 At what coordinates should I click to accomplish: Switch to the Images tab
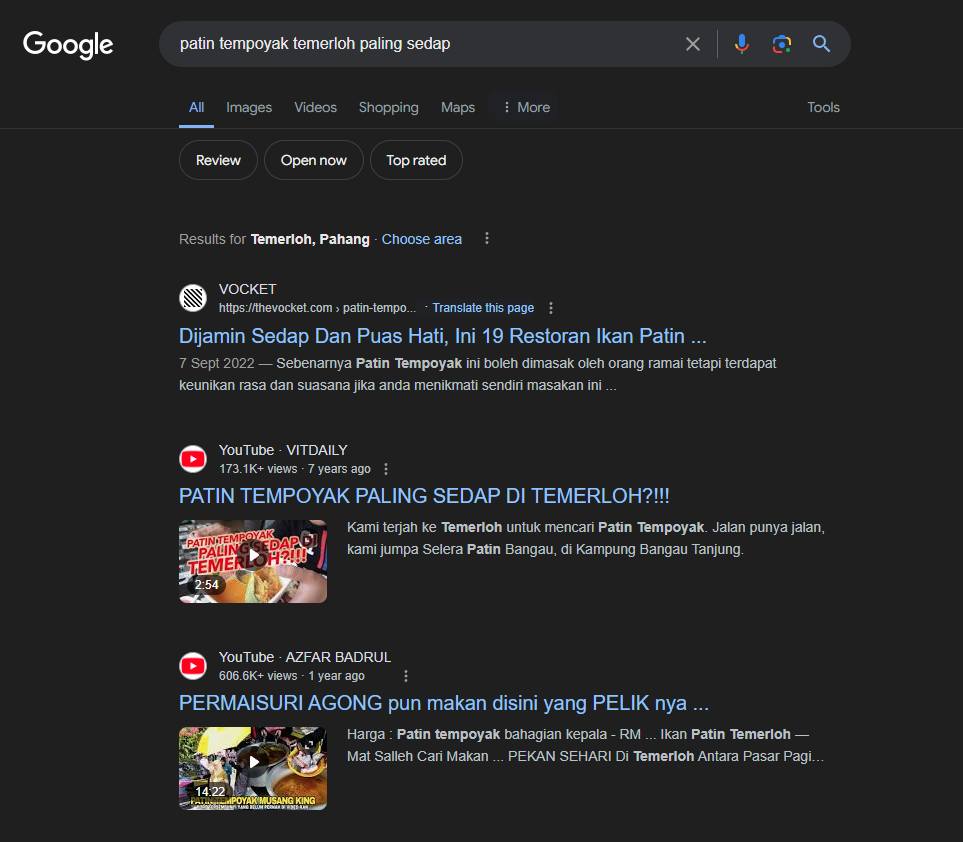[249, 107]
